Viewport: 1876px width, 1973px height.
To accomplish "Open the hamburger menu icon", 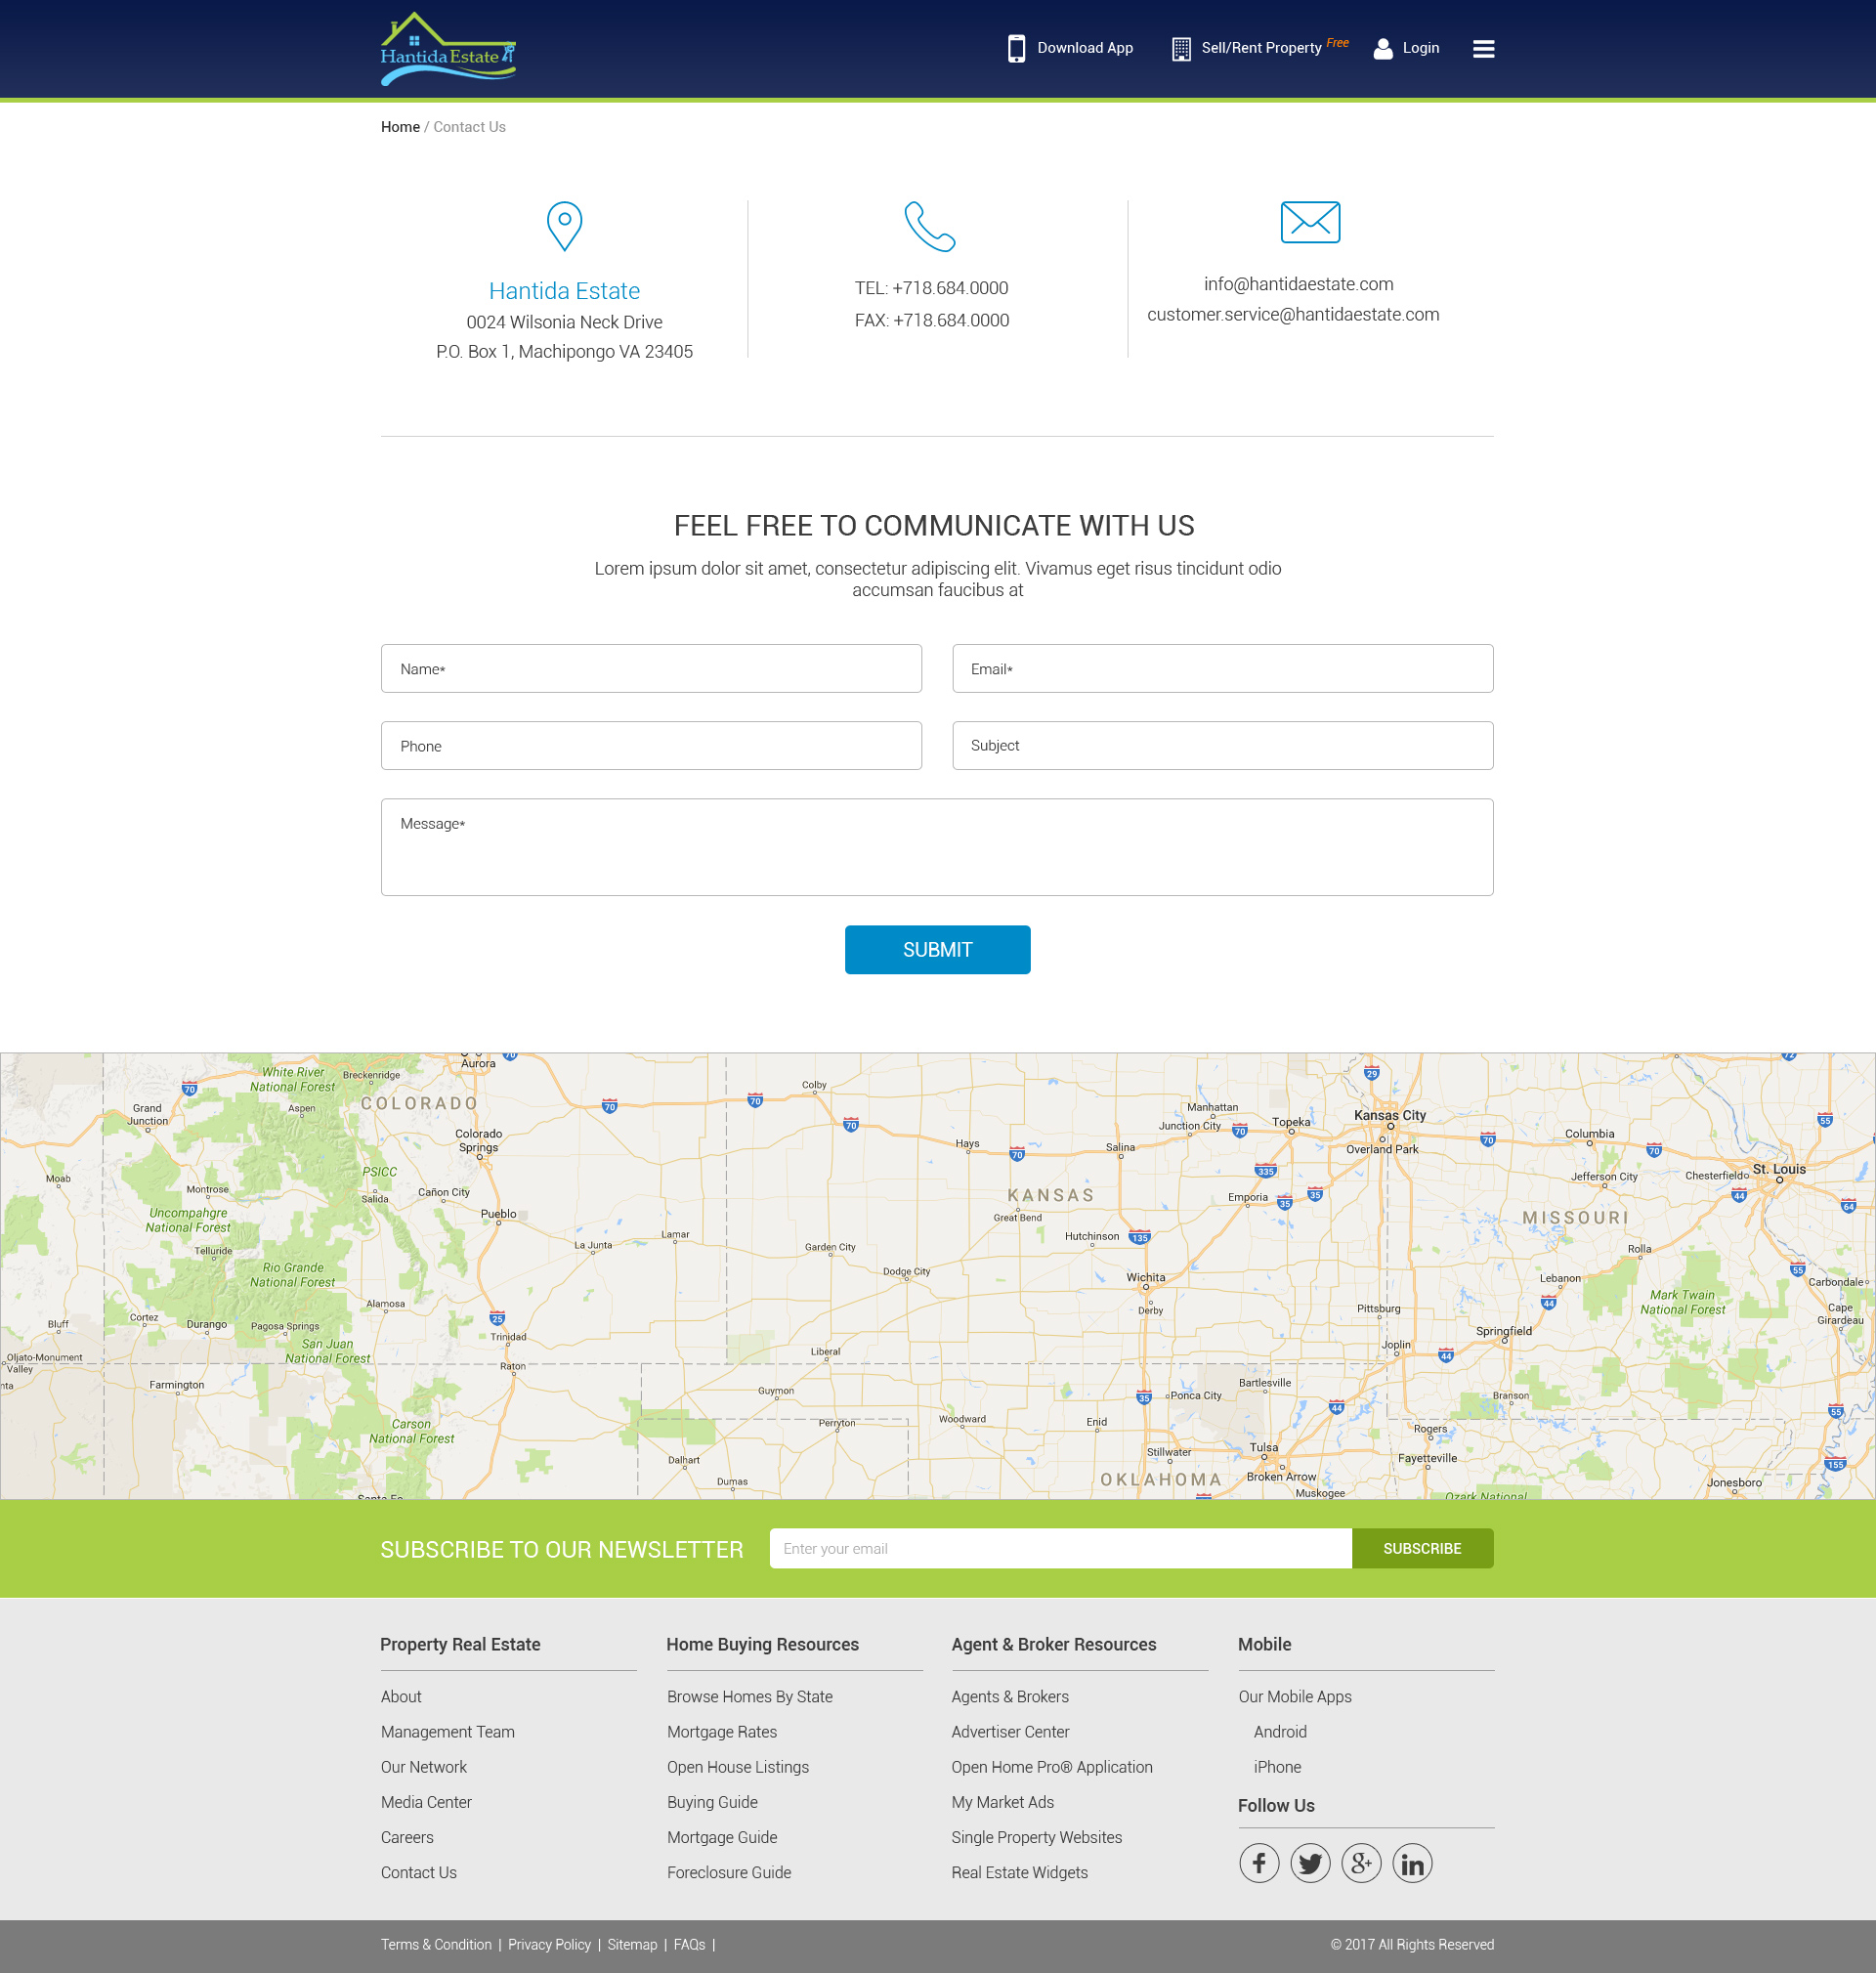I will (x=1483, y=49).
